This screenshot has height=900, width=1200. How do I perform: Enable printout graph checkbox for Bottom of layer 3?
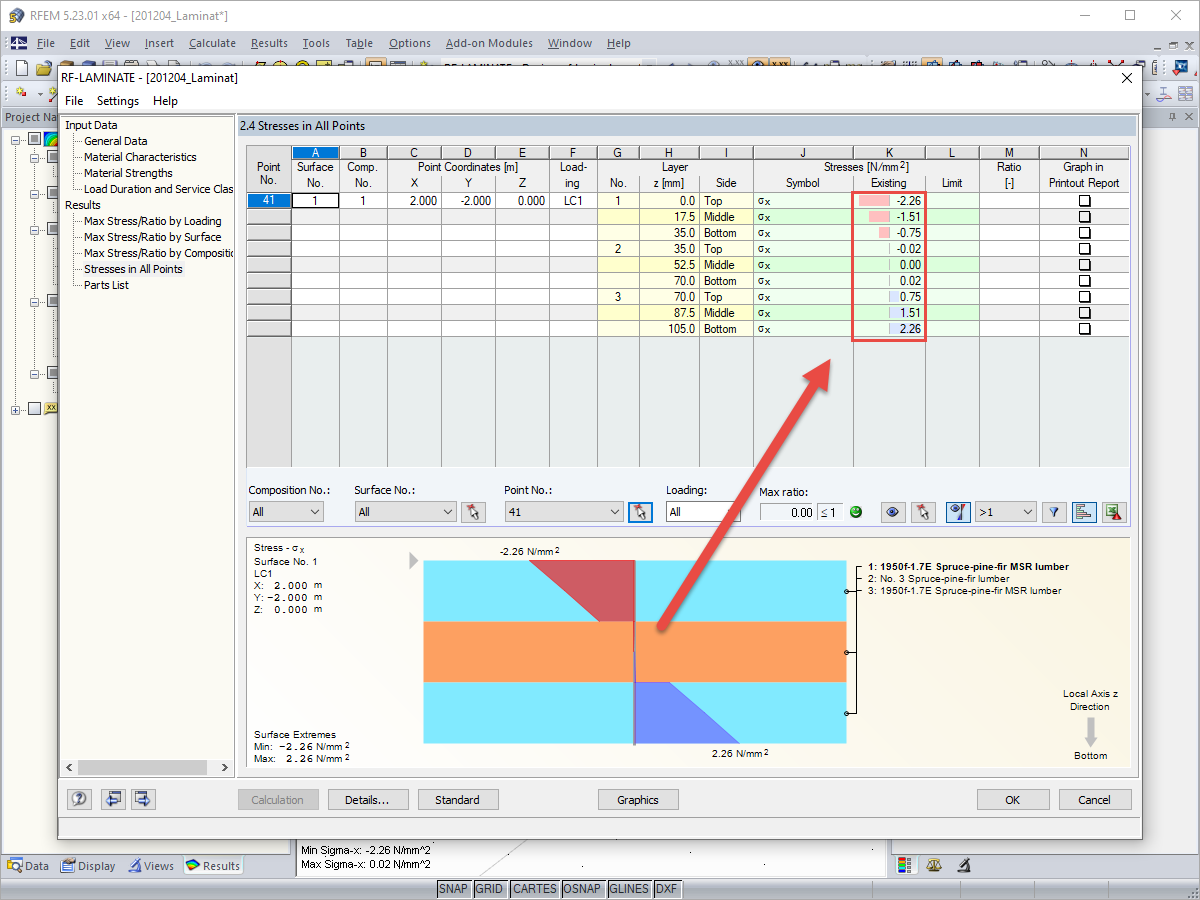1084,328
